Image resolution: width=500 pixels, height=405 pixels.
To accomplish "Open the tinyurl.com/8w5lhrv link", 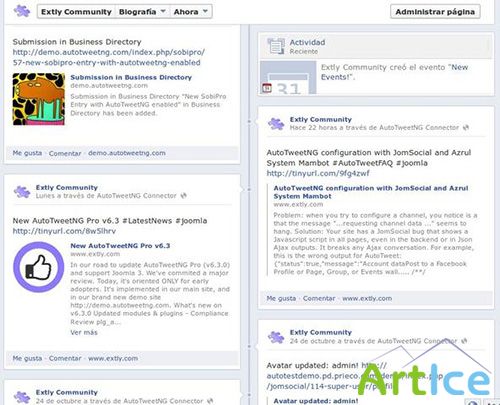I will [64, 231].
